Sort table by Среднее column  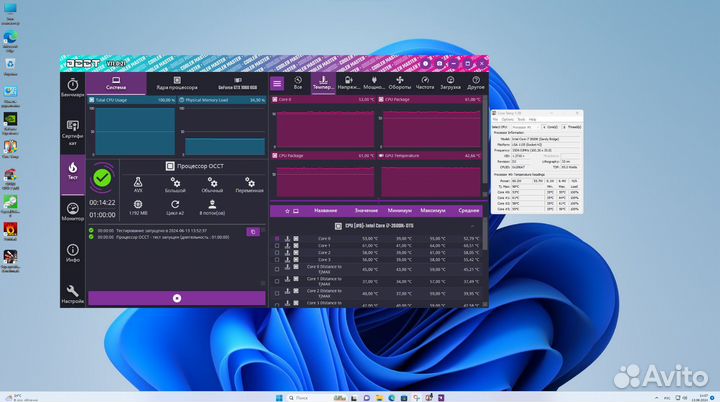pyautogui.click(x=469, y=211)
